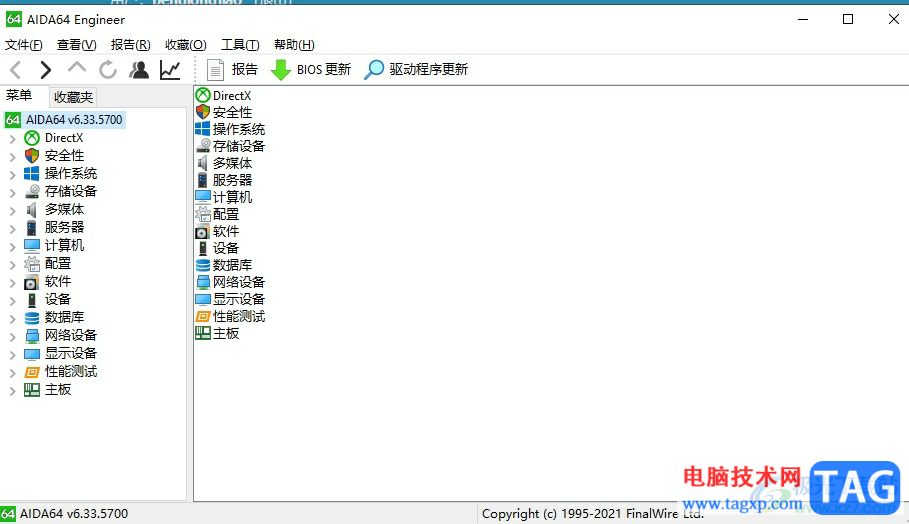Go forward with the right arrow button
Image resolution: width=909 pixels, height=524 pixels.
tap(45, 70)
